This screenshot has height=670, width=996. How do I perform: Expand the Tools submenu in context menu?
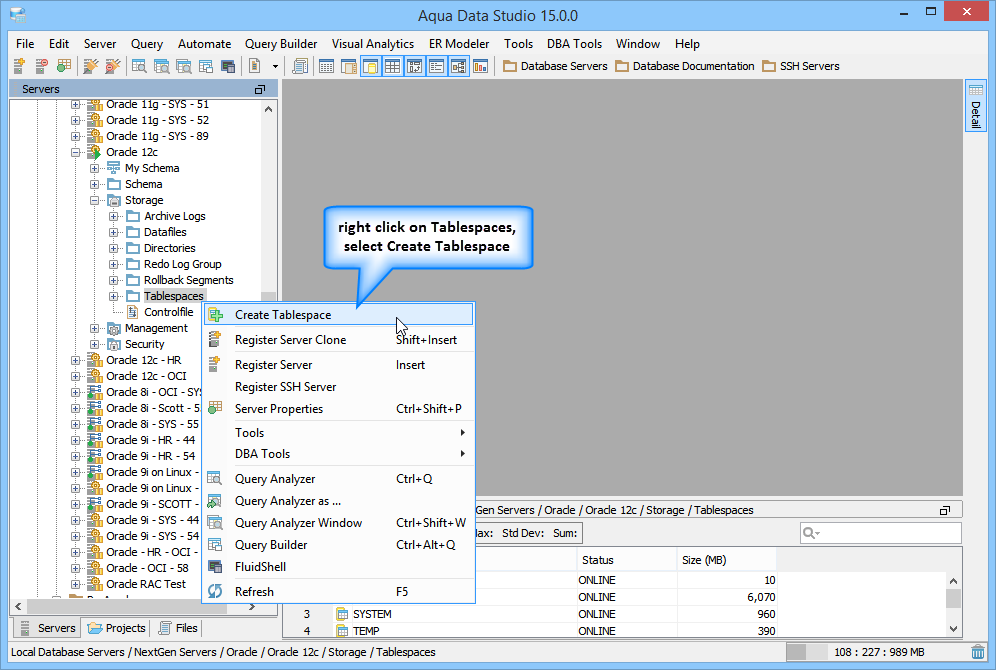339,432
